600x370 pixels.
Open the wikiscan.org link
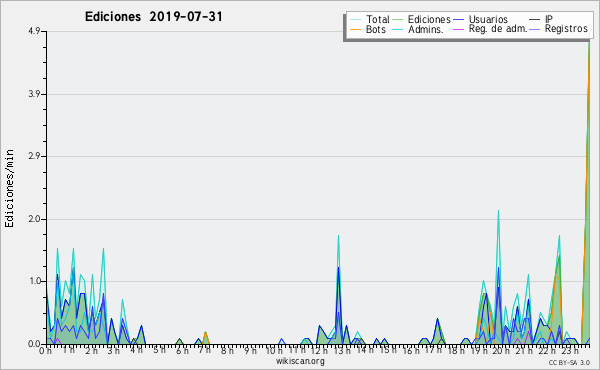click(300, 361)
